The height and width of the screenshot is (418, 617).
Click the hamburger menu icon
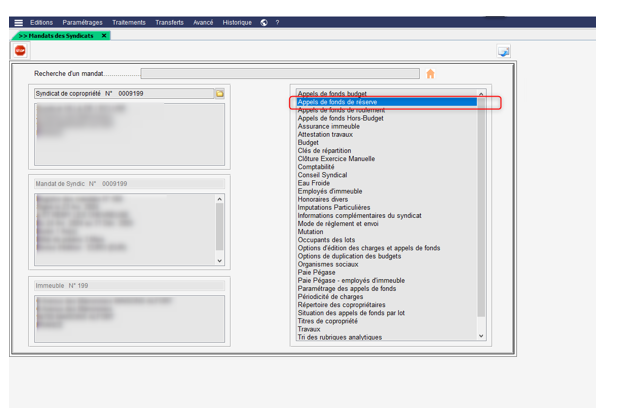(x=18, y=22)
